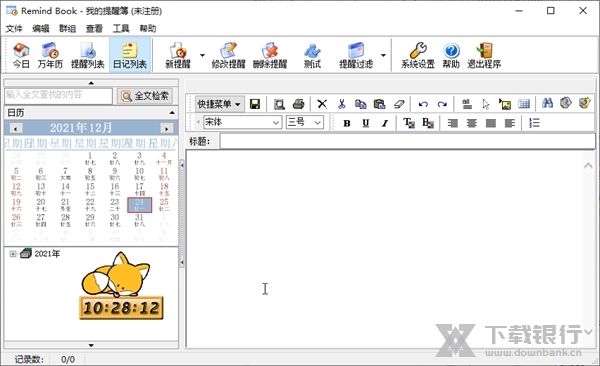
Task: Open the 三号 font size dropdown
Action: pyautogui.click(x=305, y=123)
